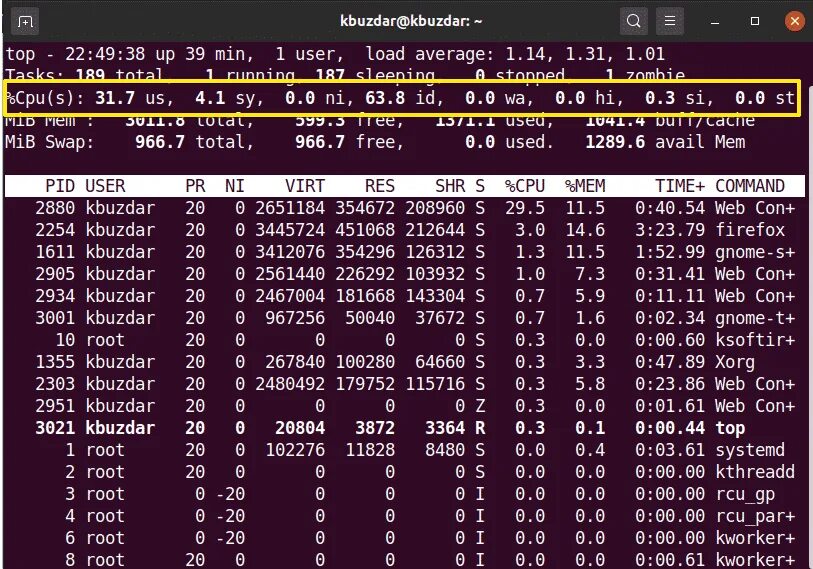This screenshot has width=813, height=569.
Task: Click the rcu_gp command entry
Action: pos(745,494)
